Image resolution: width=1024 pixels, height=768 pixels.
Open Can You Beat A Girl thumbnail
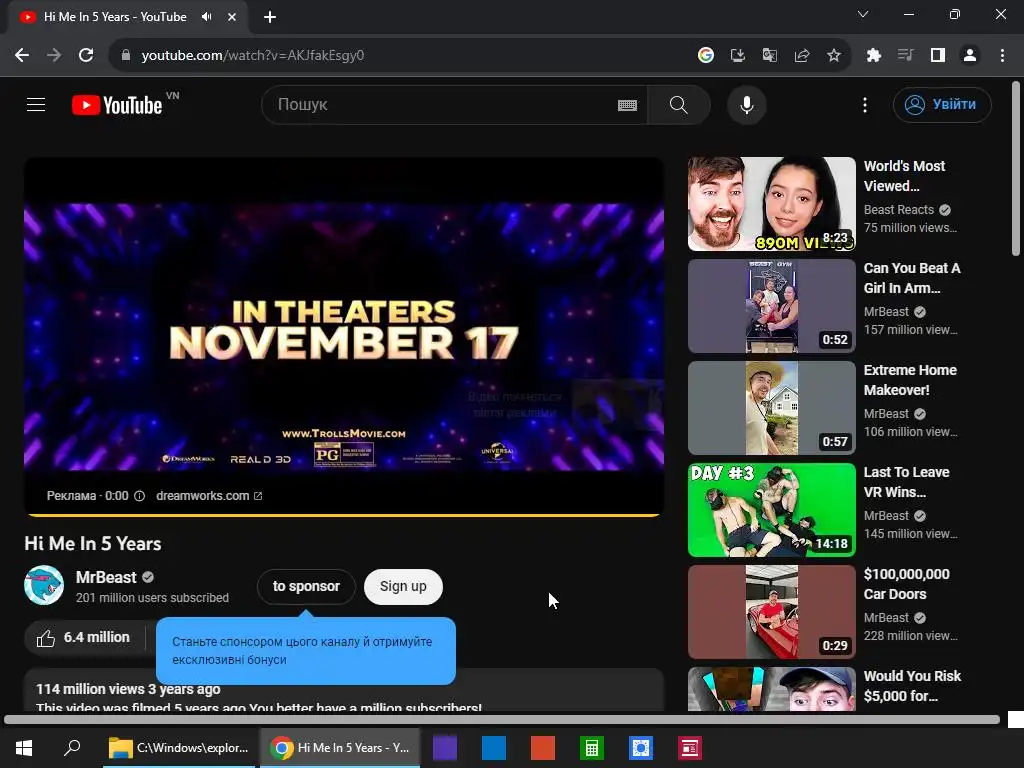[772, 306]
